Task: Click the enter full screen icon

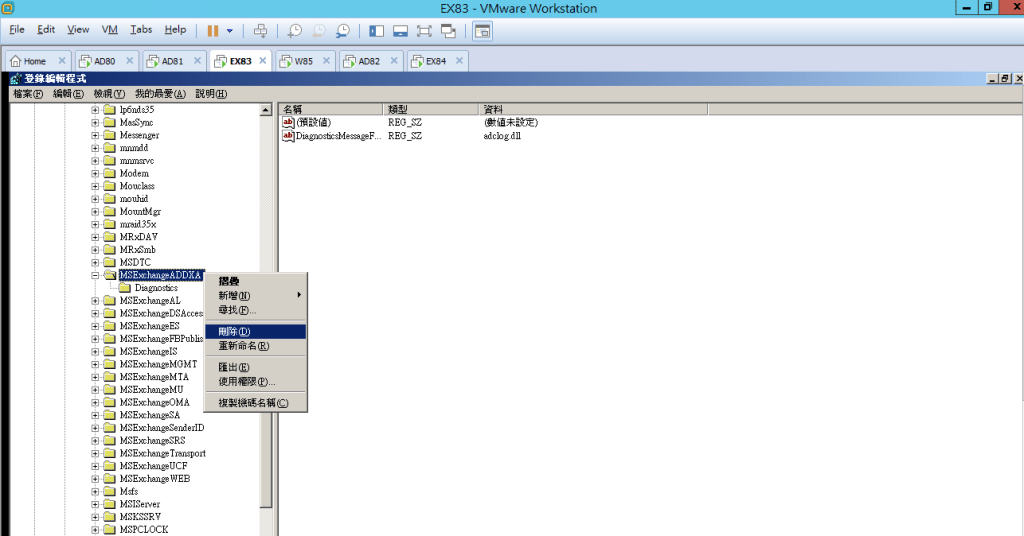Action: 424,30
